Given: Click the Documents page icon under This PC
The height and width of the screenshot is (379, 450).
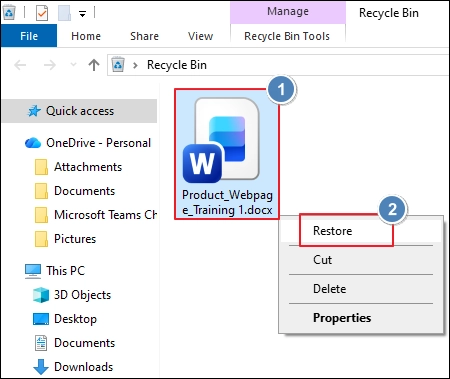Looking at the screenshot, I should tap(41, 343).
